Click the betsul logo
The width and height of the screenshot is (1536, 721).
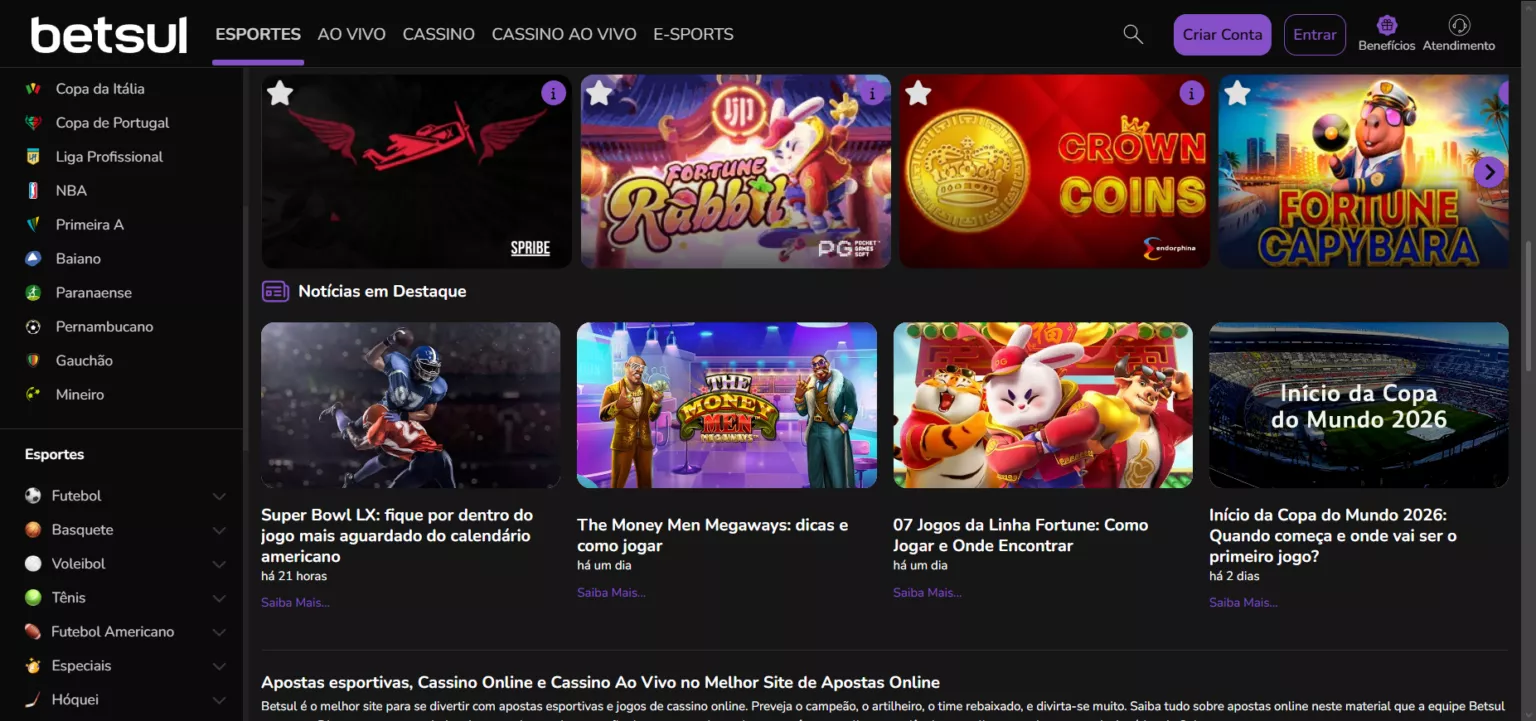click(x=109, y=35)
